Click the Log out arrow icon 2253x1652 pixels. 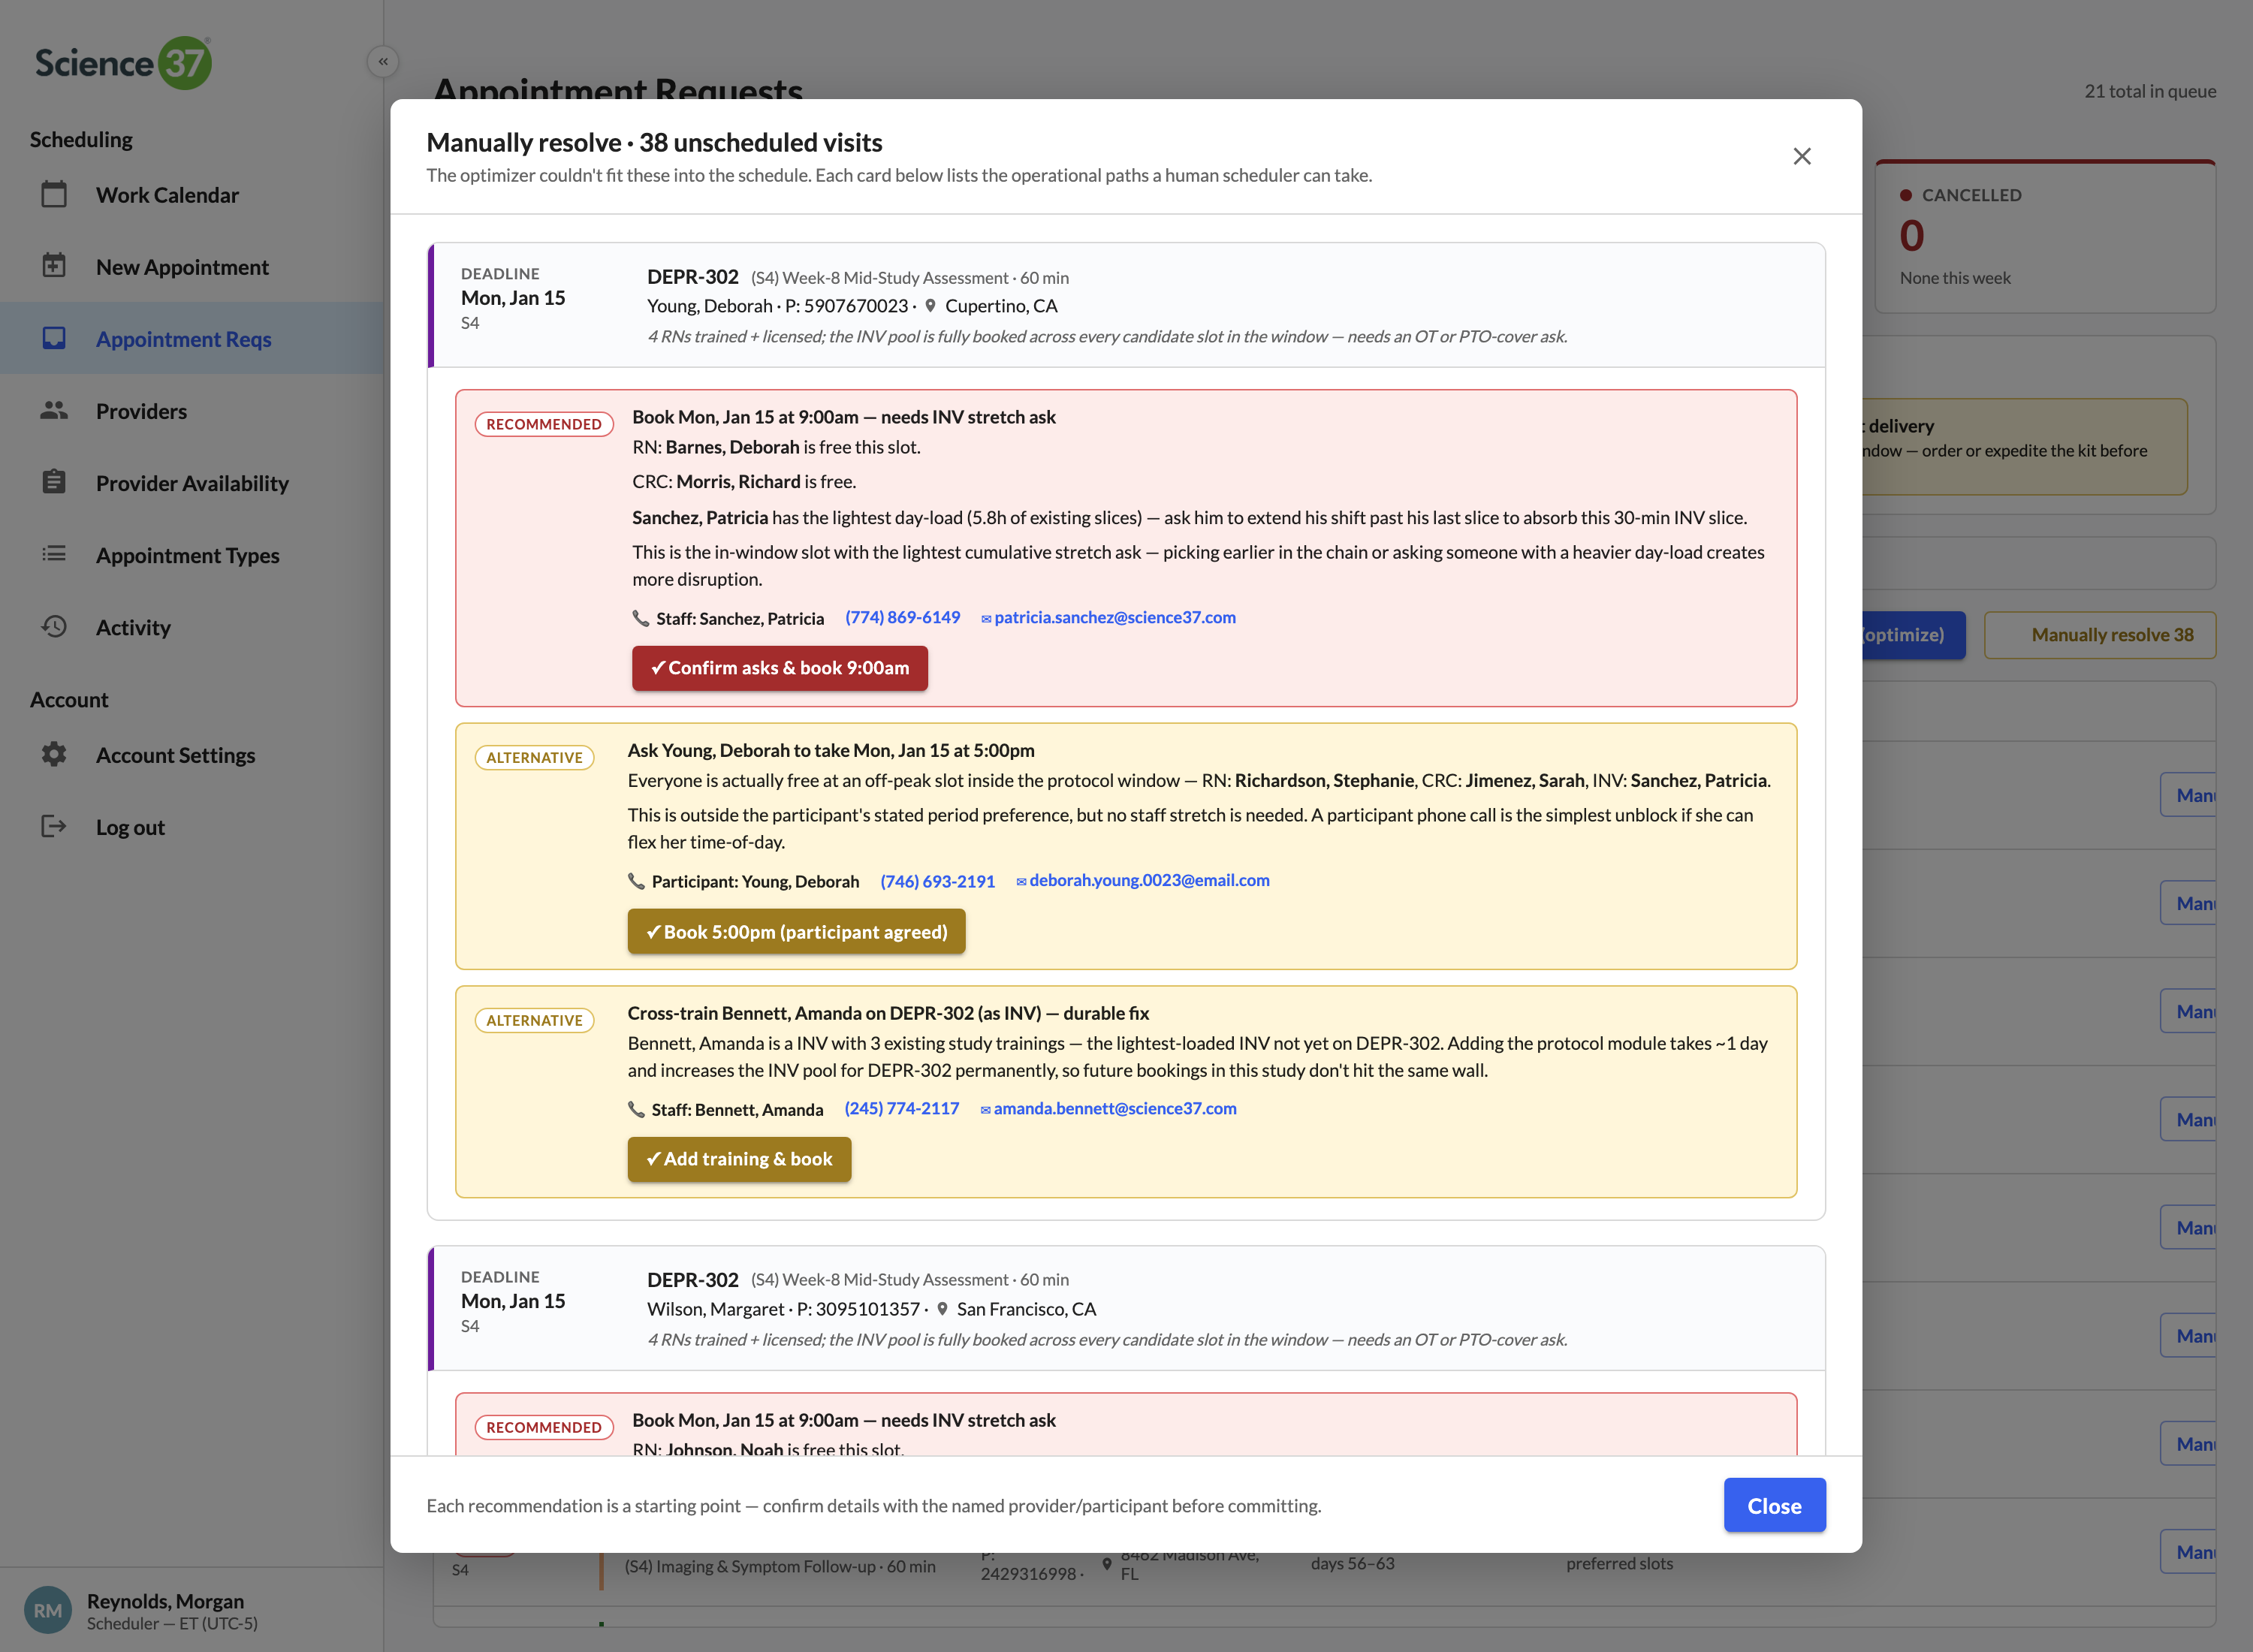coord(54,826)
